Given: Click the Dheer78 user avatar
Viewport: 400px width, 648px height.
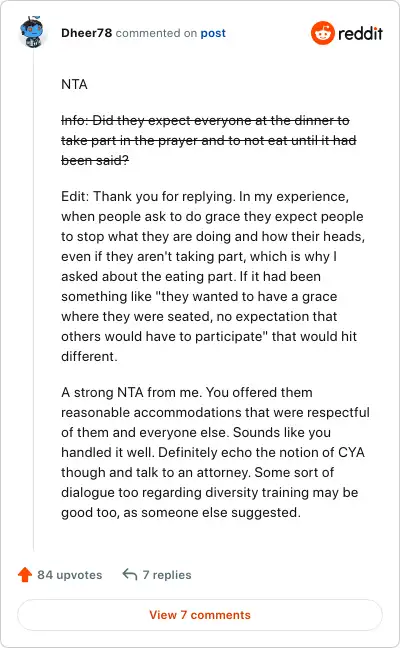Looking at the screenshot, I should (x=32, y=32).
